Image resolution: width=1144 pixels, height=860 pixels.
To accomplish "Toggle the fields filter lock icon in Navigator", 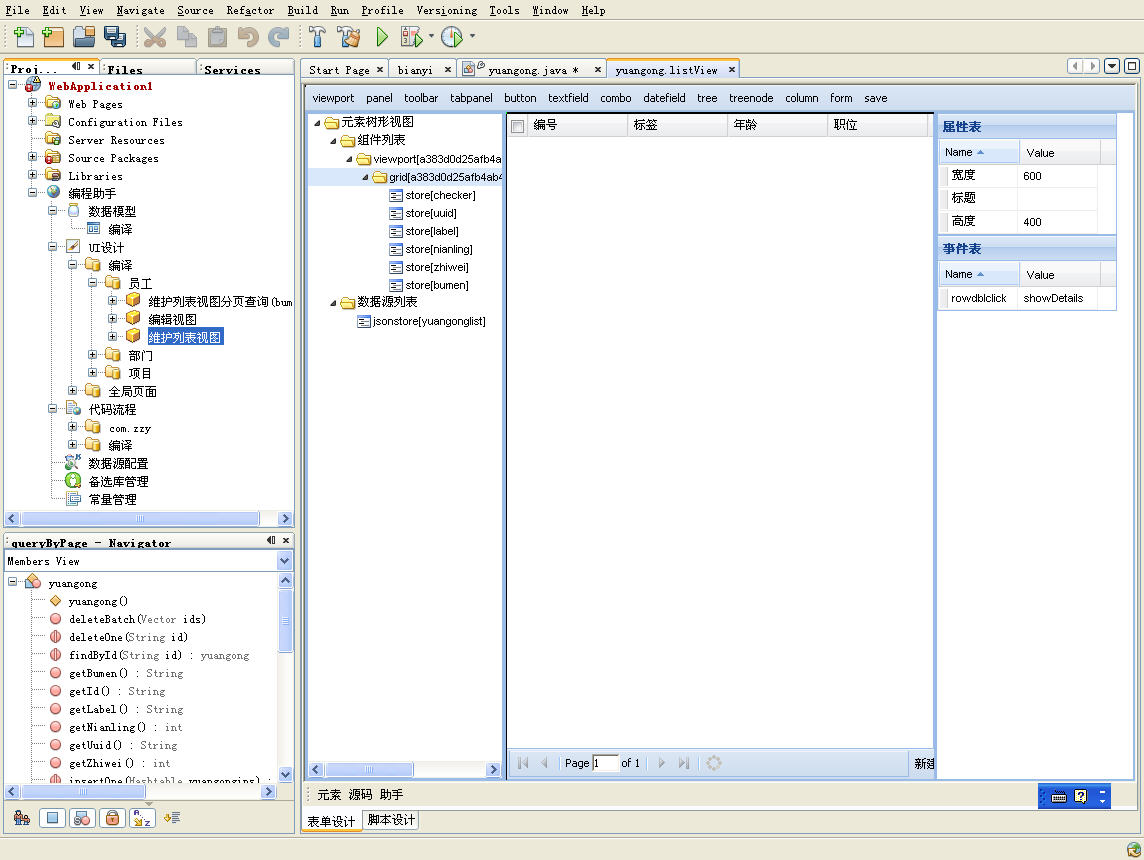I will 110,817.
